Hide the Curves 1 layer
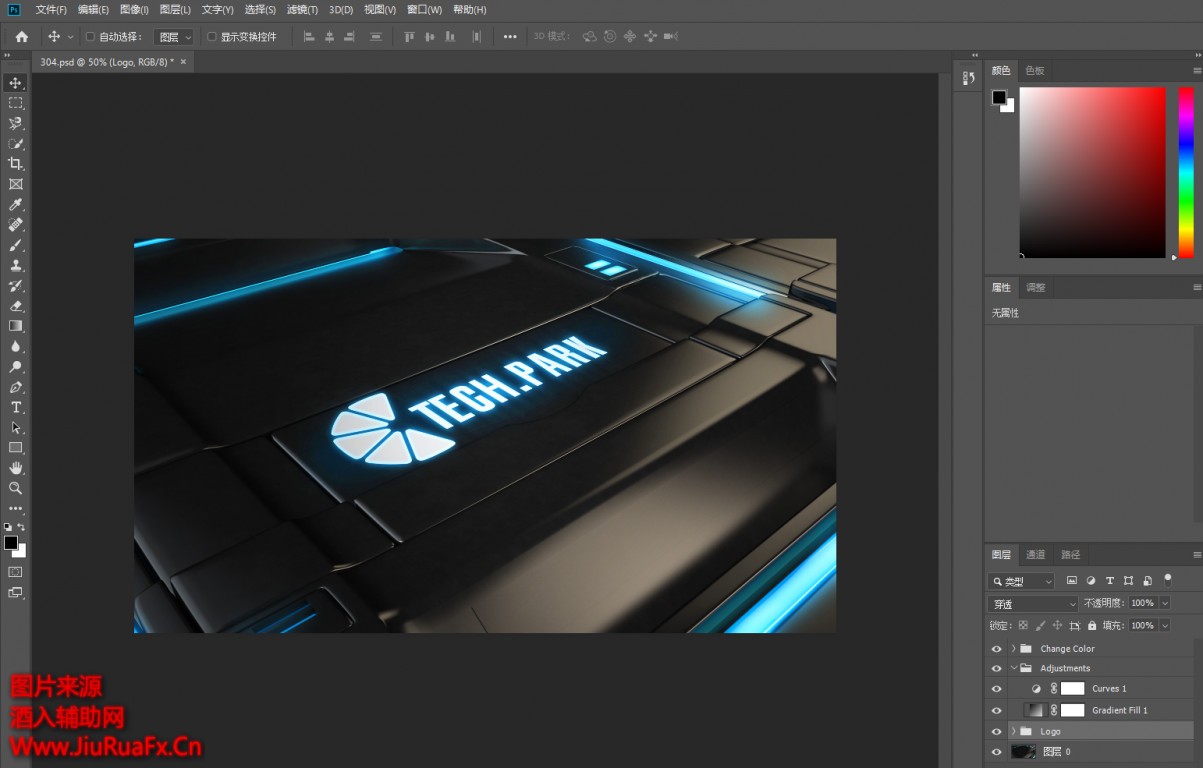Viewport: 1203px width, 768px height. (x=996, y=689)
